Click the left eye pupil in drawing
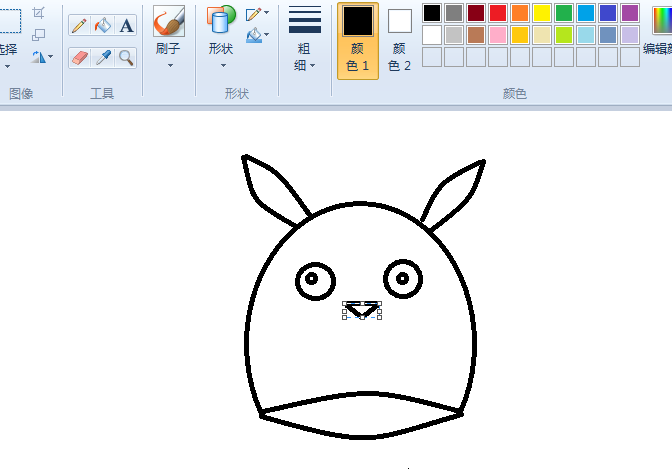Viewport: 672px width, 469px height. point(312,279)
